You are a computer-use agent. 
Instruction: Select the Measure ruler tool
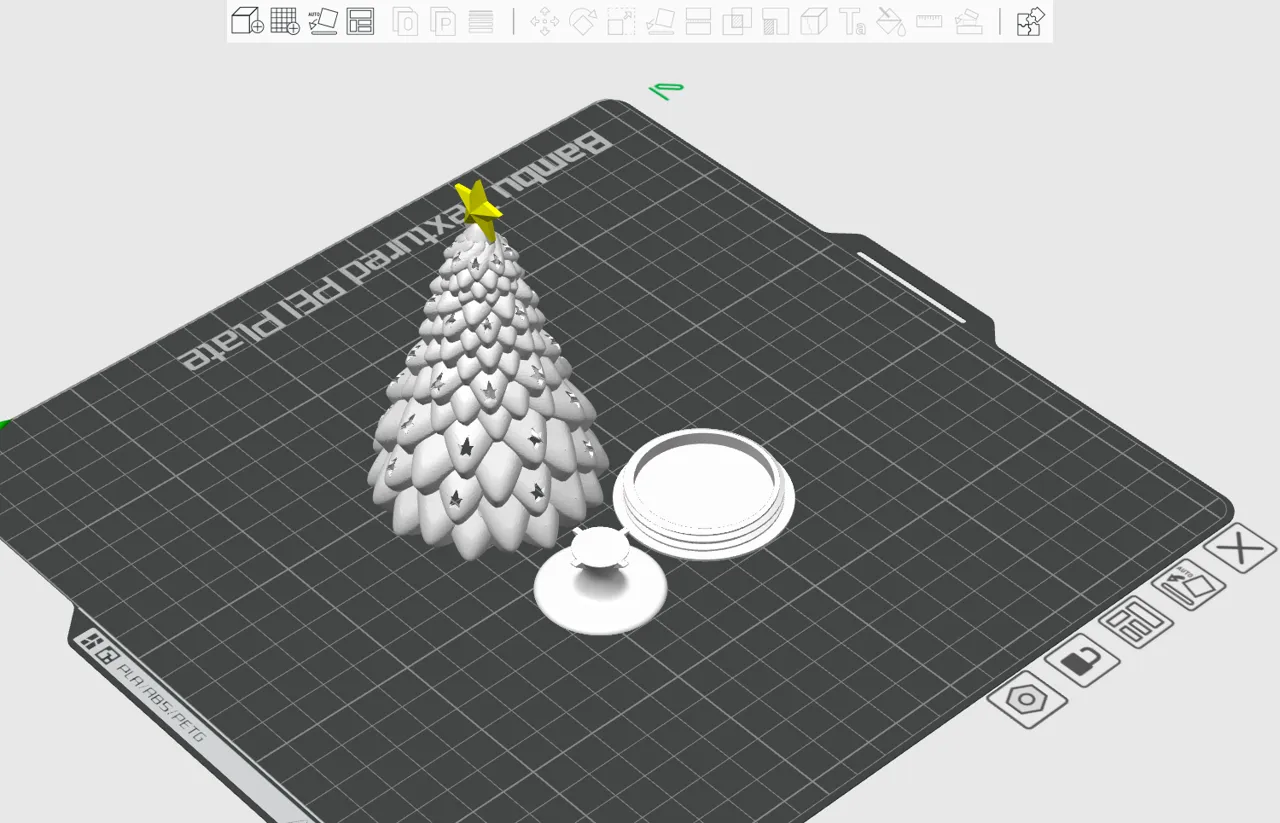pos(929,21)
